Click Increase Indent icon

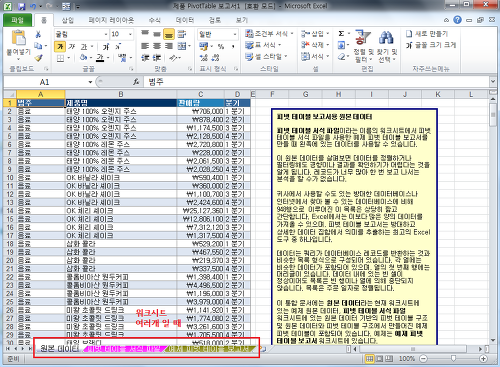coord(157,58)
